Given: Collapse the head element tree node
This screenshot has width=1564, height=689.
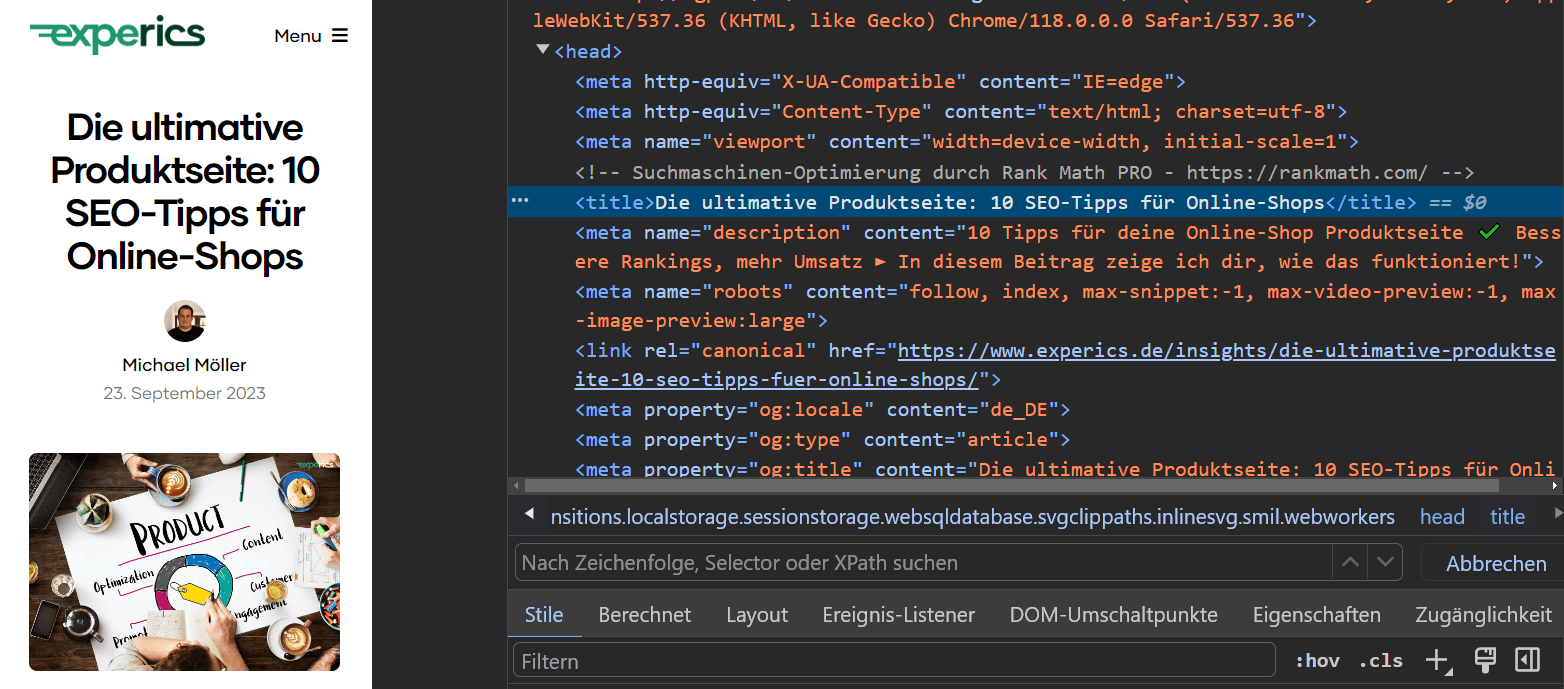Looking at the screenshot, I should pyautogui.click(x=542, y=48).
